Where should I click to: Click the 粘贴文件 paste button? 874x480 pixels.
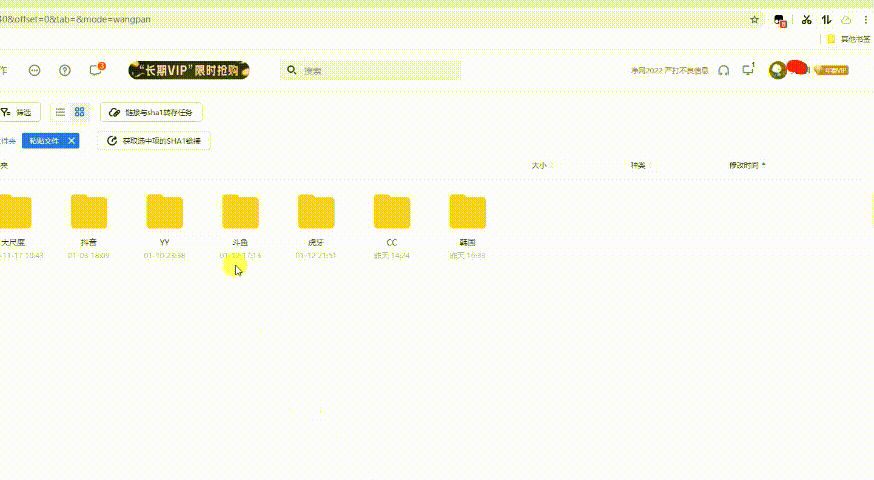[44, 141]
